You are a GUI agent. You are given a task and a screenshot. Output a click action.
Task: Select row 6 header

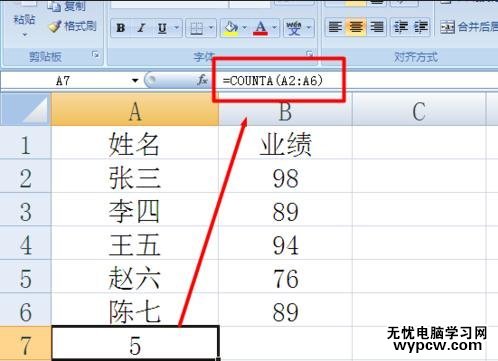coord(26,310)
